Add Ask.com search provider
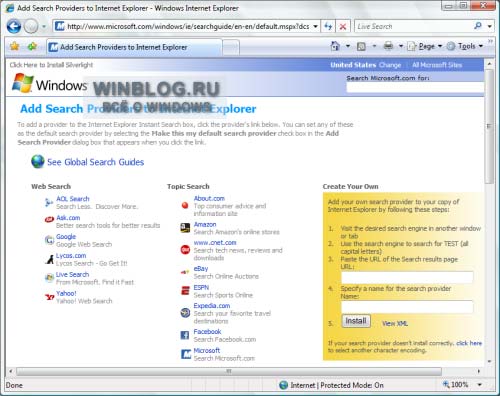This screenshot has width=500, height=396. pos(68,218)
